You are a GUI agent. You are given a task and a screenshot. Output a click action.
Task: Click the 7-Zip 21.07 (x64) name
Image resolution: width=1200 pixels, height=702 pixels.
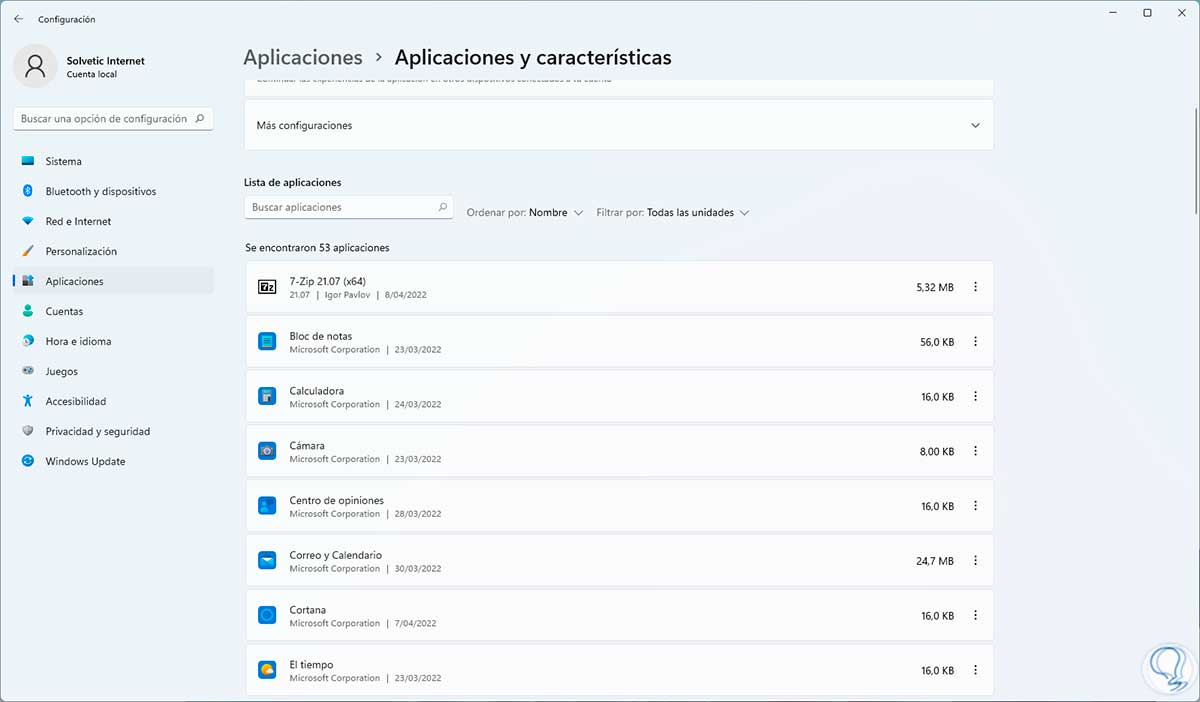pyautogui.click(x=327, y=282)
